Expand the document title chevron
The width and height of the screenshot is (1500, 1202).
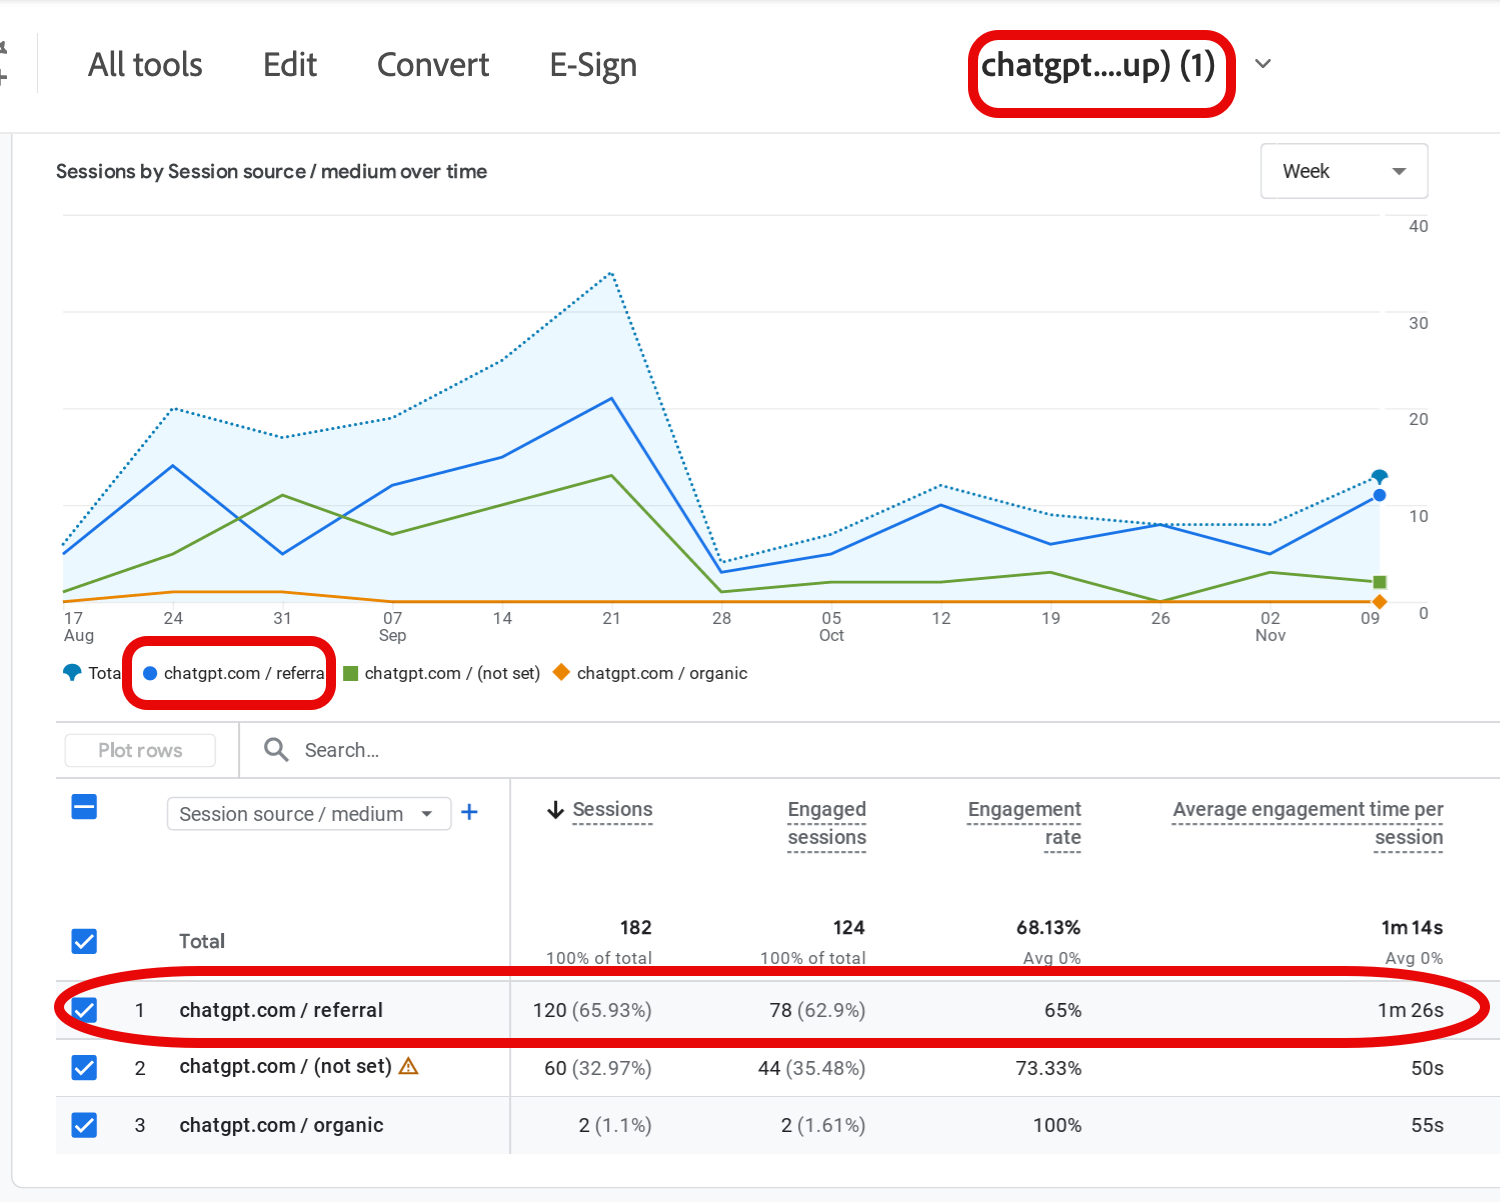pos(1263,64)
